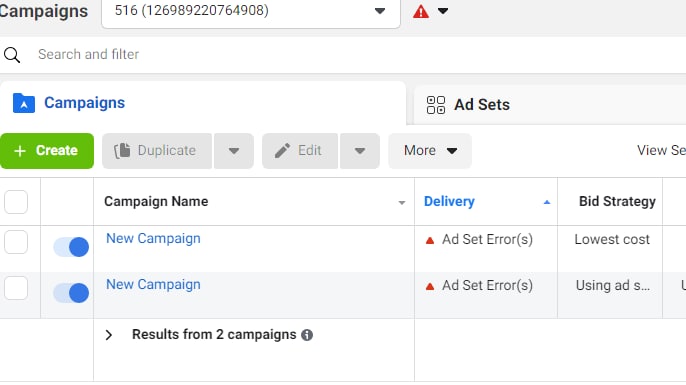Screen dimensions: 686x385
Task: Tick the select-all checkbox in table header
Action: 16,202
